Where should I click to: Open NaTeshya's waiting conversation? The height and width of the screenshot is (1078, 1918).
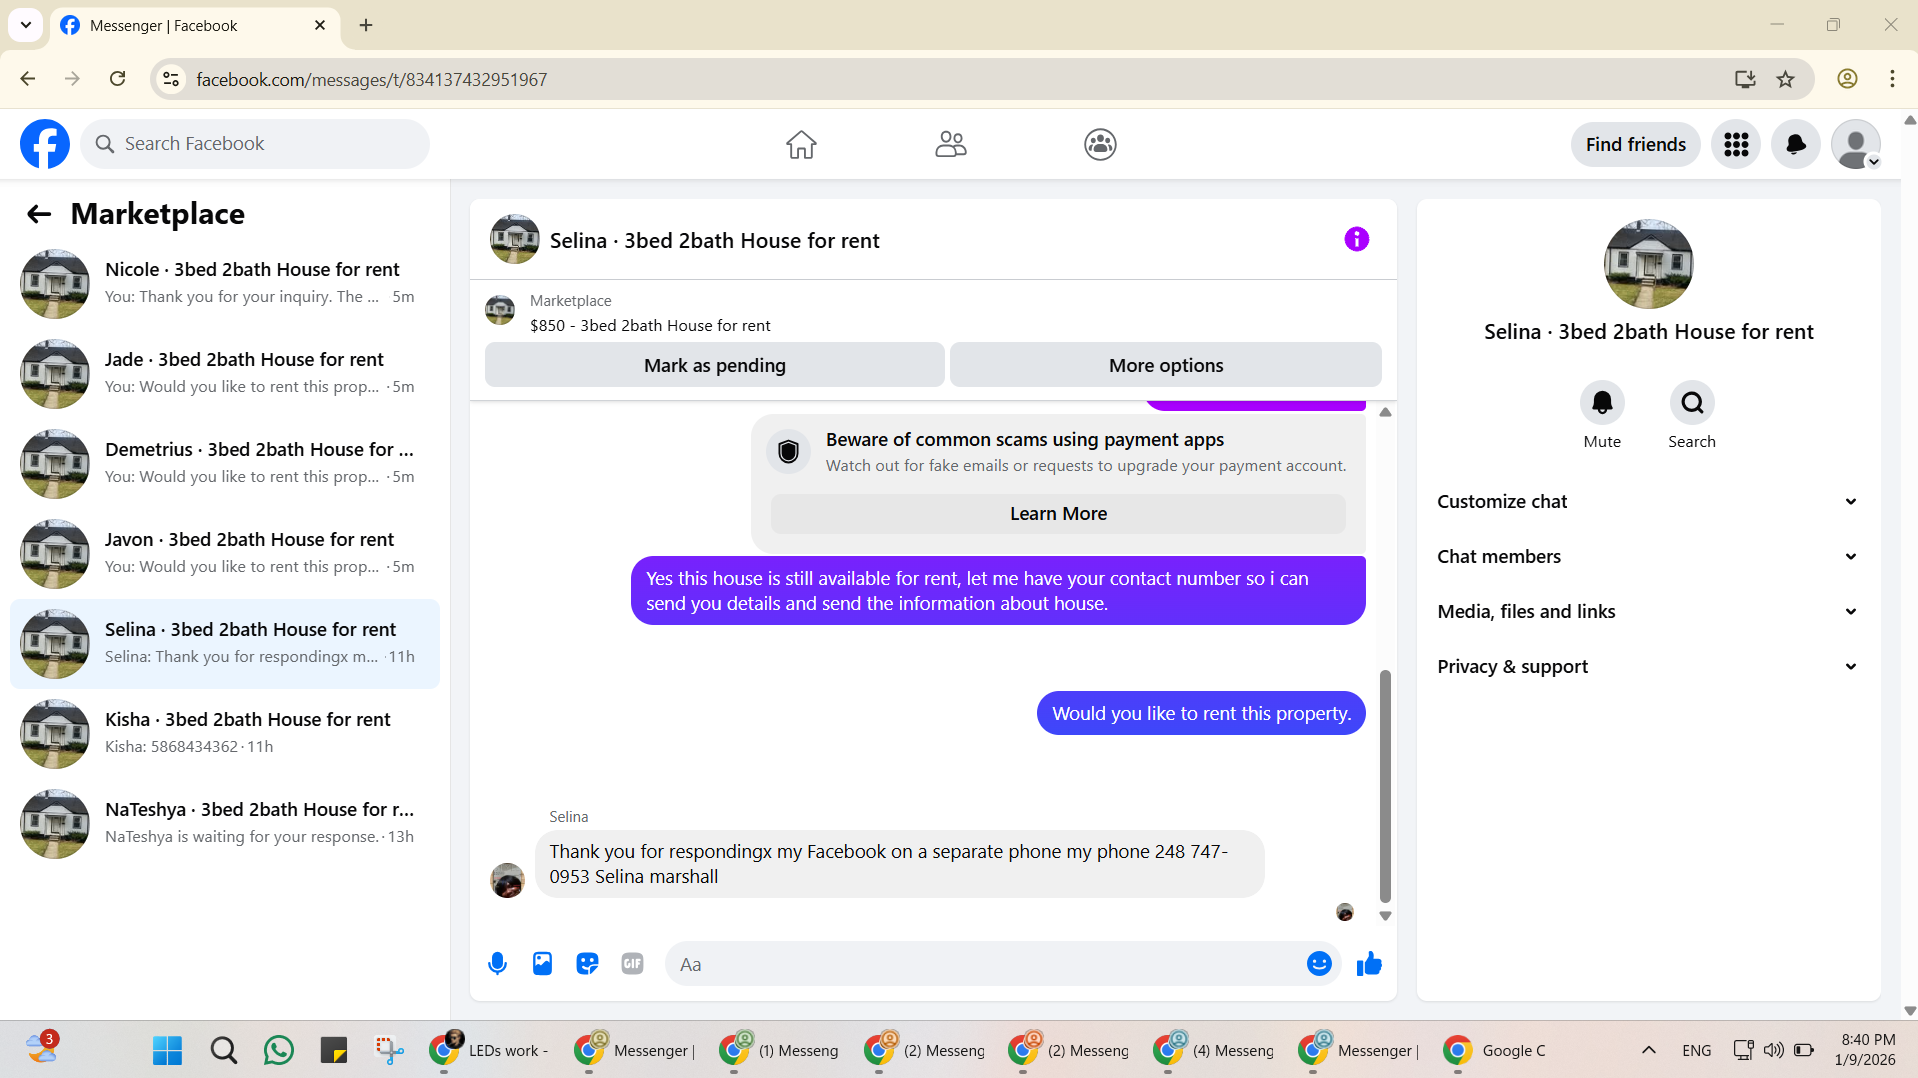coord(225,824)
